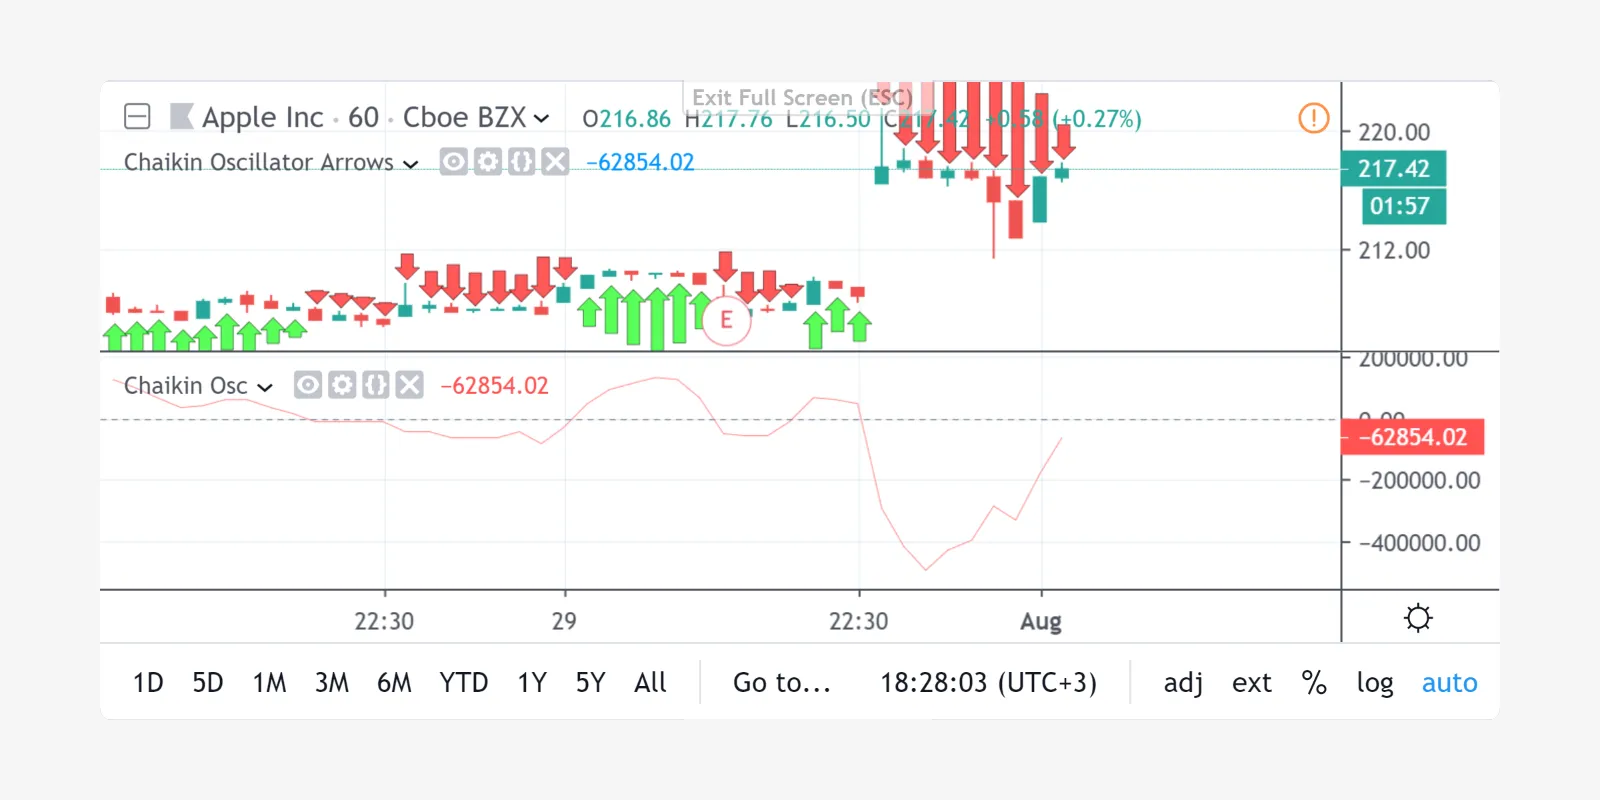This screenshot has width=1600, height=800.
Task: Select the 5D time range
Action: [x=208, y=683]
